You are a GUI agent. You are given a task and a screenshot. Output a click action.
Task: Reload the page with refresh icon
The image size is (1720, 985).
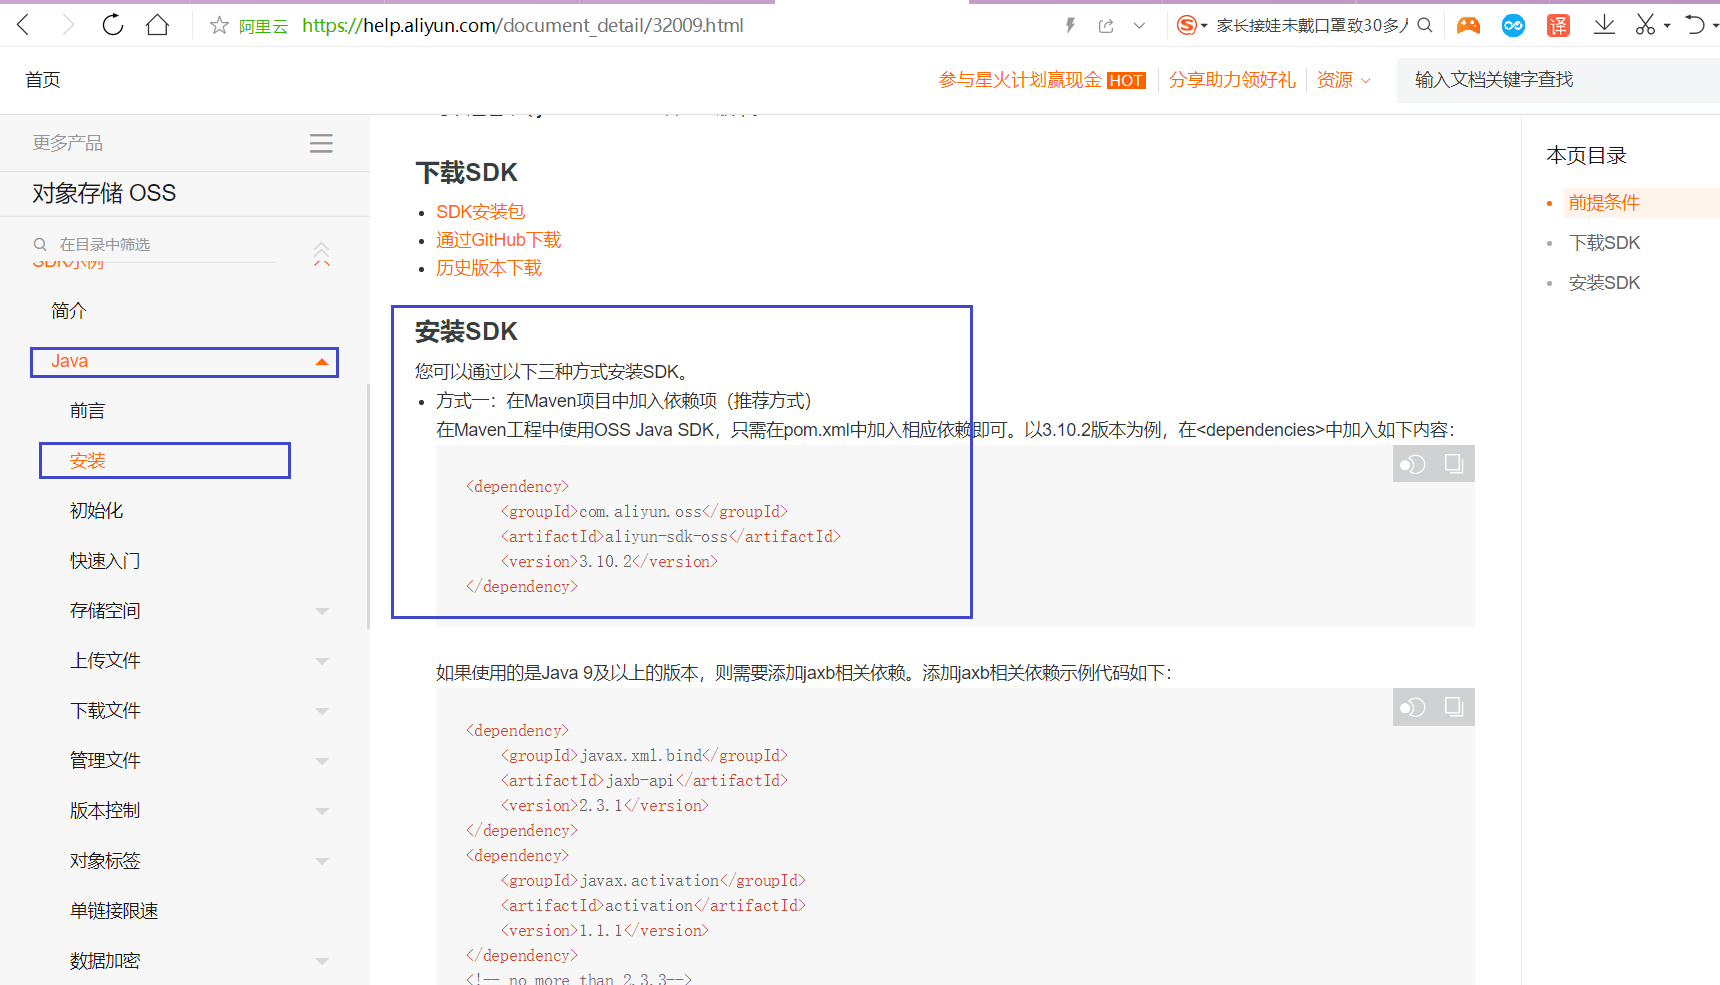[x=113, y=25]
